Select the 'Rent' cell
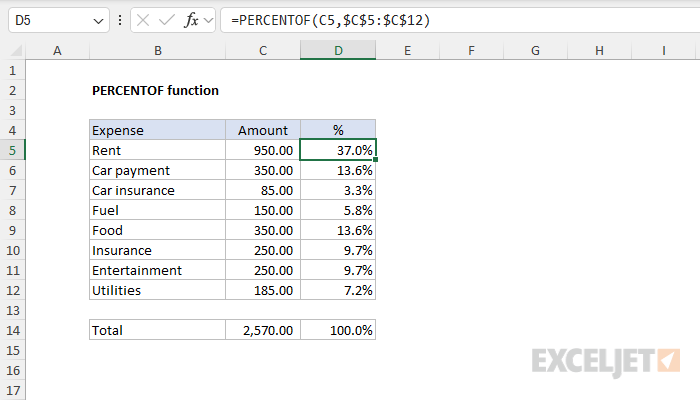 click(158, 150)
